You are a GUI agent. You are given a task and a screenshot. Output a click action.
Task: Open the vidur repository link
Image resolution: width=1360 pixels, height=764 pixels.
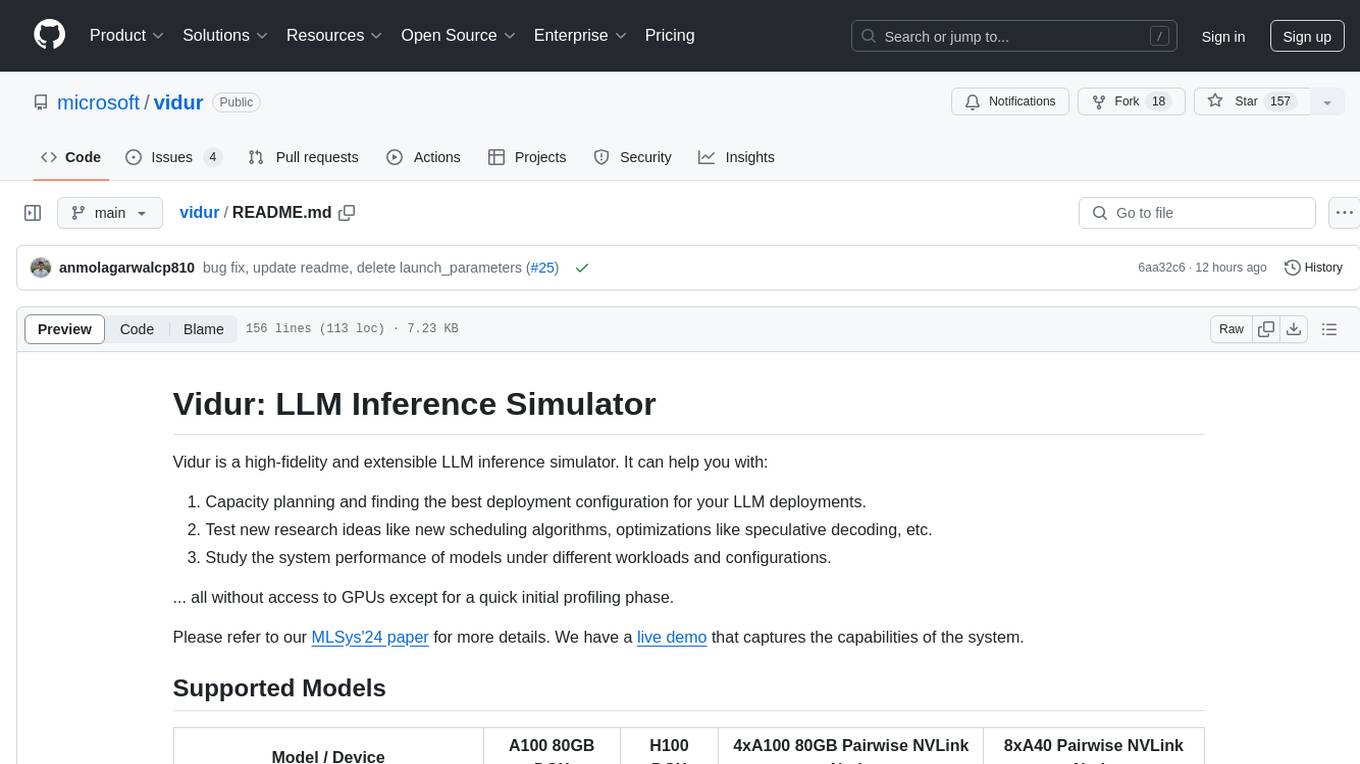tap(178, 102)
